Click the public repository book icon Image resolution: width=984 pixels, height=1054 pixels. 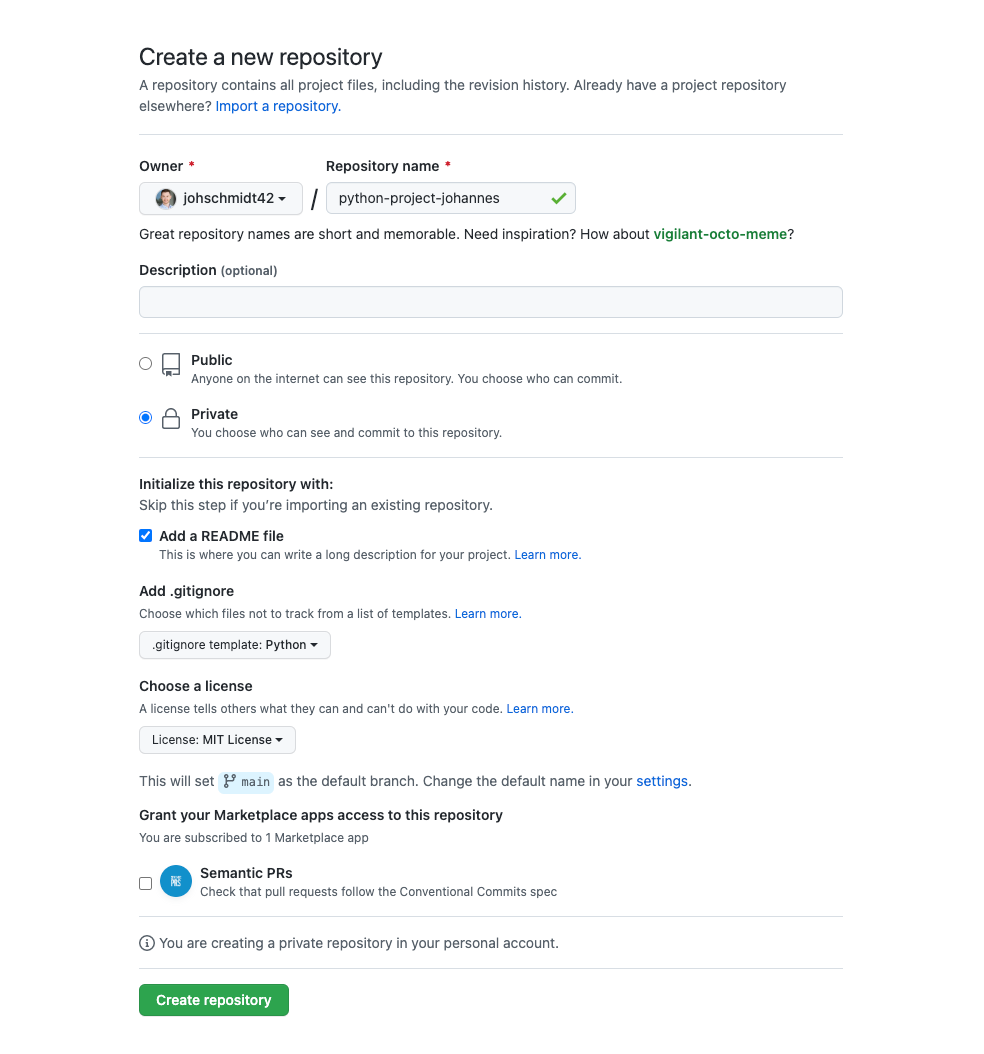[x=171, y=364]
